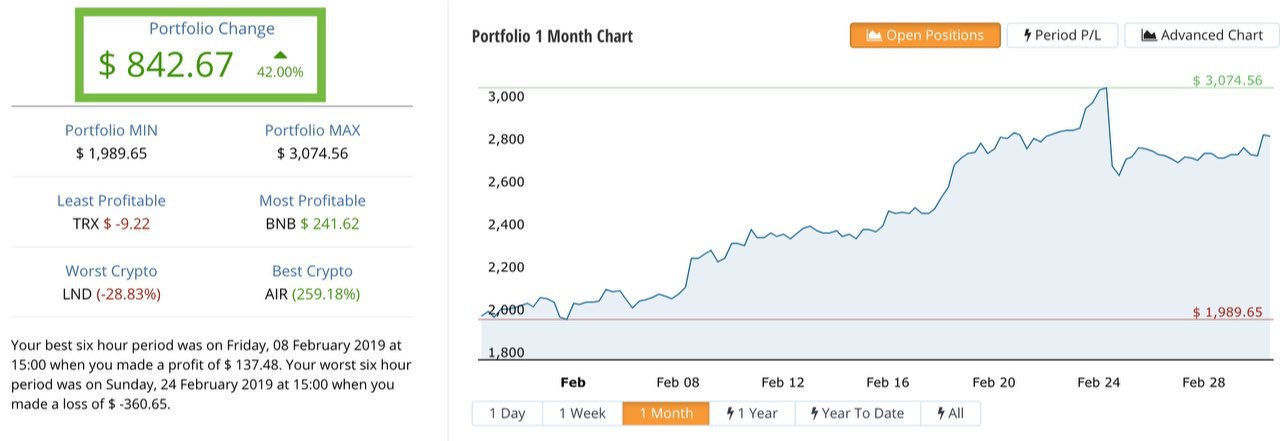Click the Portfolio MIN label
This screenshot has height=441, width=1280.
(x=111, y=130)
